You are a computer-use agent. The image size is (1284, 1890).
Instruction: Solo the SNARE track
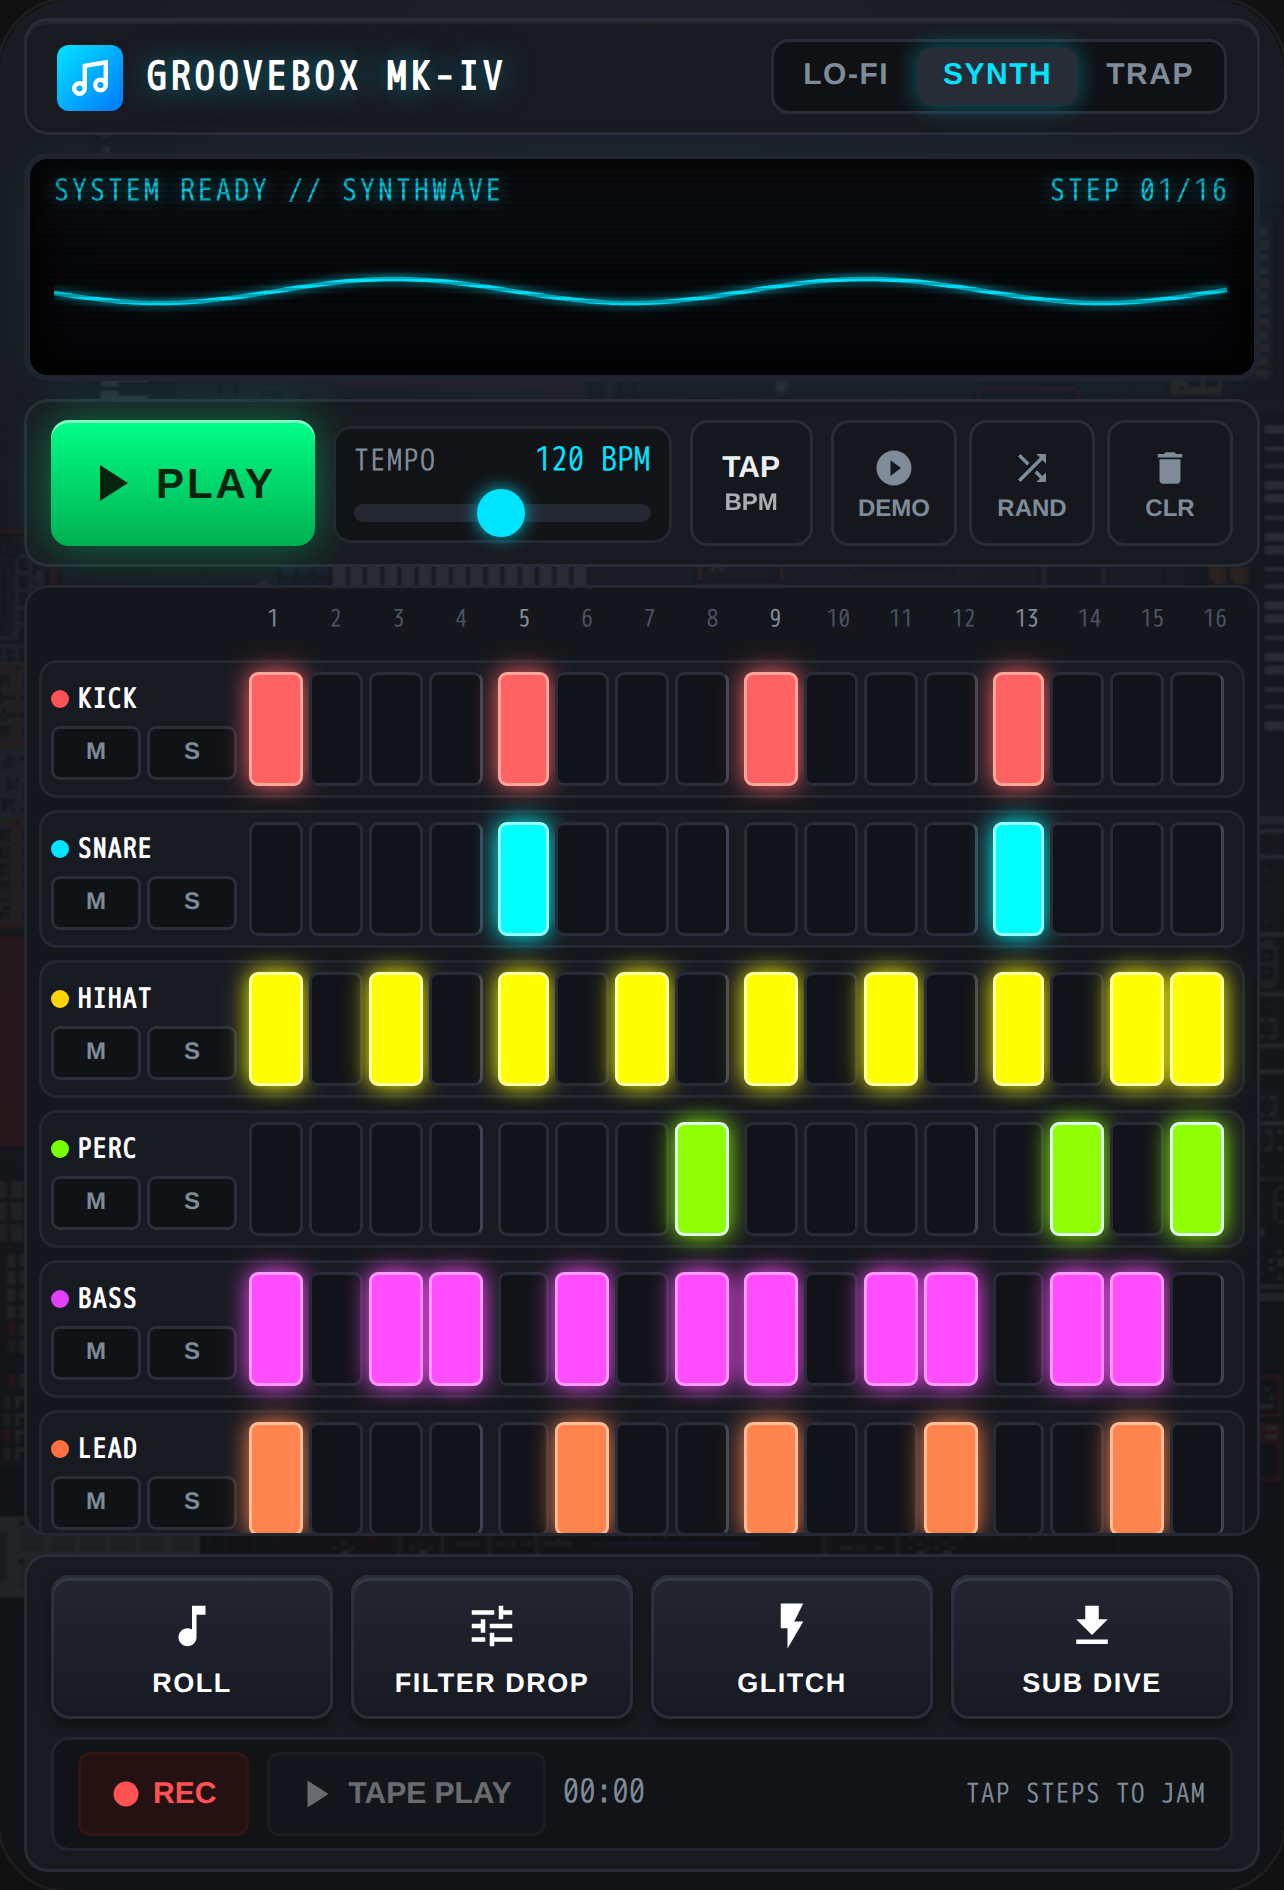tap(192, 901)
